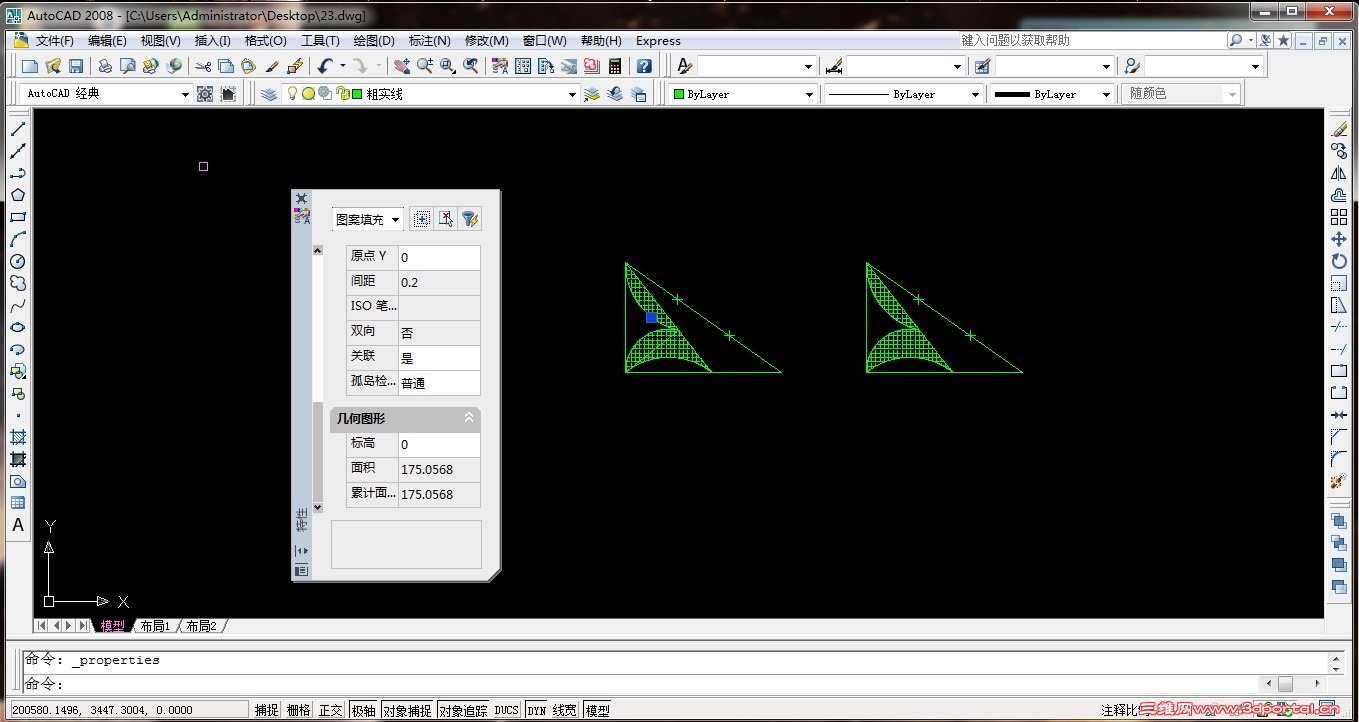1359x722 pixels.
Task: Toggle the DYN dynamic input
Action: 537,710
